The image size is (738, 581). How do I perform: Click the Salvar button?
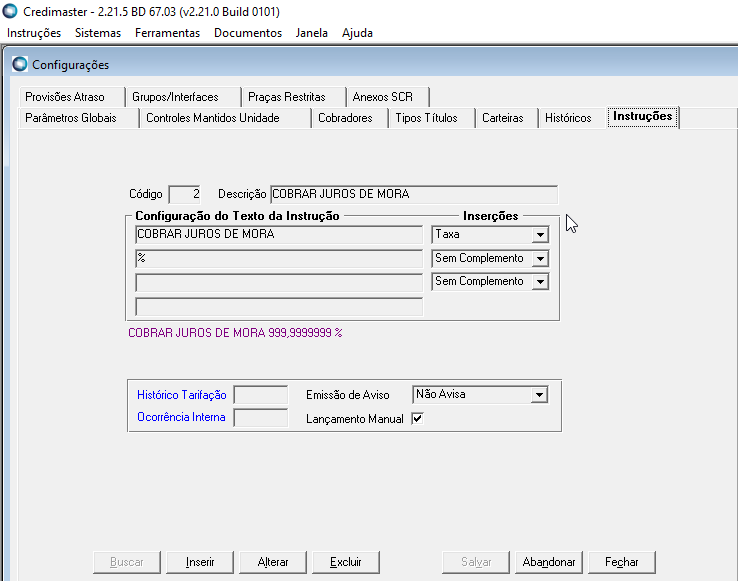476,562
